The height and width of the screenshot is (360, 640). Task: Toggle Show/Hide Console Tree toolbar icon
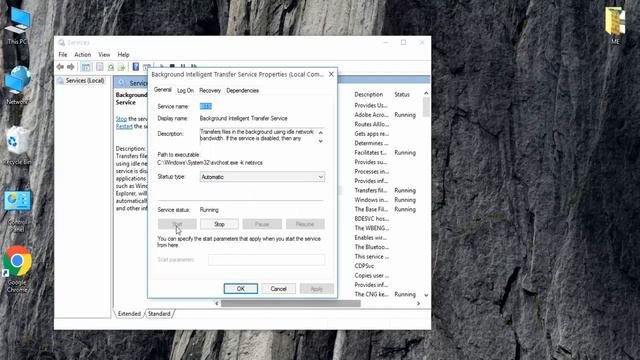86,67
